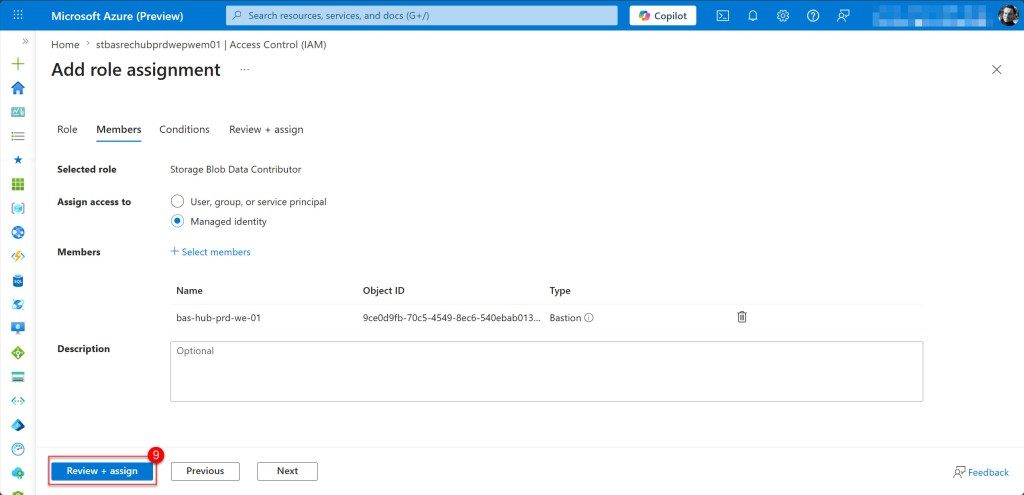Viewport: 1024px width, 495px height.
Task: Click Create a resource plus icon
Action: pyautogui.click(x=17, y=63)
